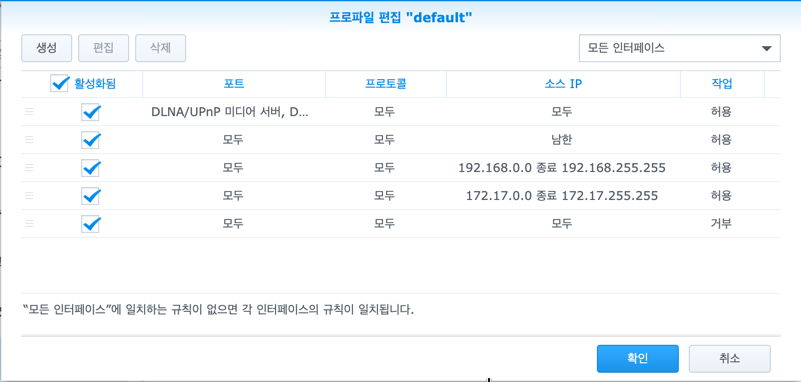The image size is (801, 382).
Task: Disable the final 거부 rule checkbox
Action: (x=90, y=224)
